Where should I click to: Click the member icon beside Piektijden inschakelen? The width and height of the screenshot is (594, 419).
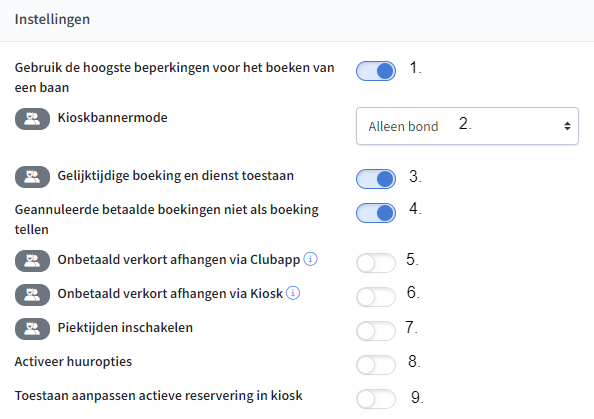(32, 329)
